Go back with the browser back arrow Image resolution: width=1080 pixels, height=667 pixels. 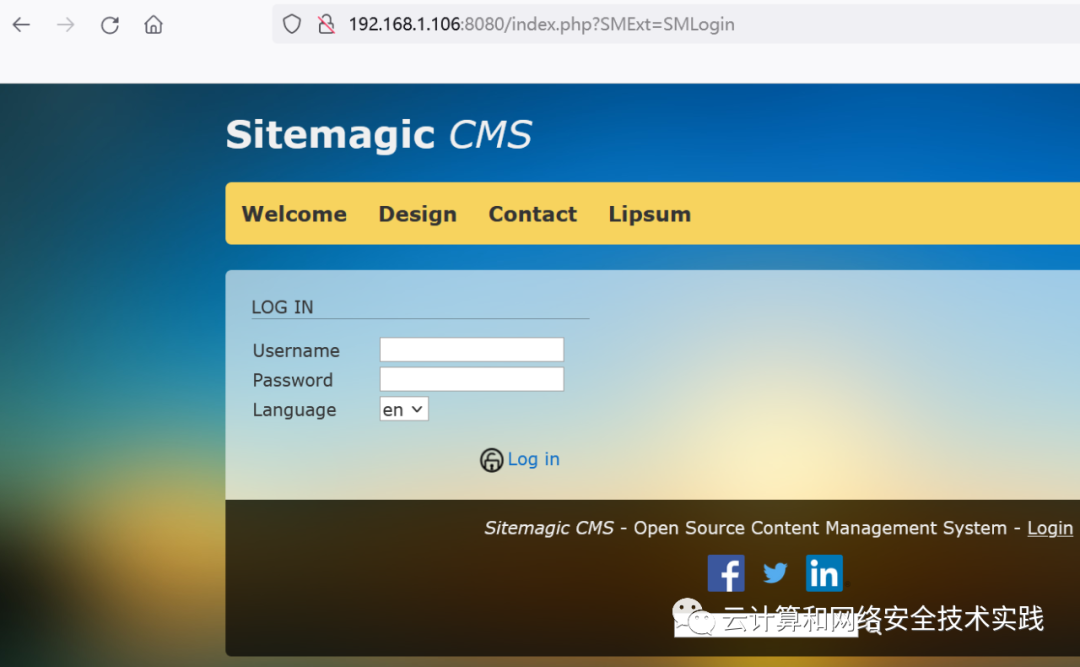tap(21, 25)
